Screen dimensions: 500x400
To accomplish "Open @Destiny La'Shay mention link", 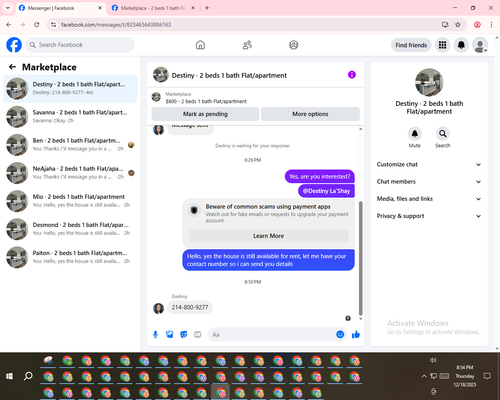I will pyautogui.click(x=326, y=191).
